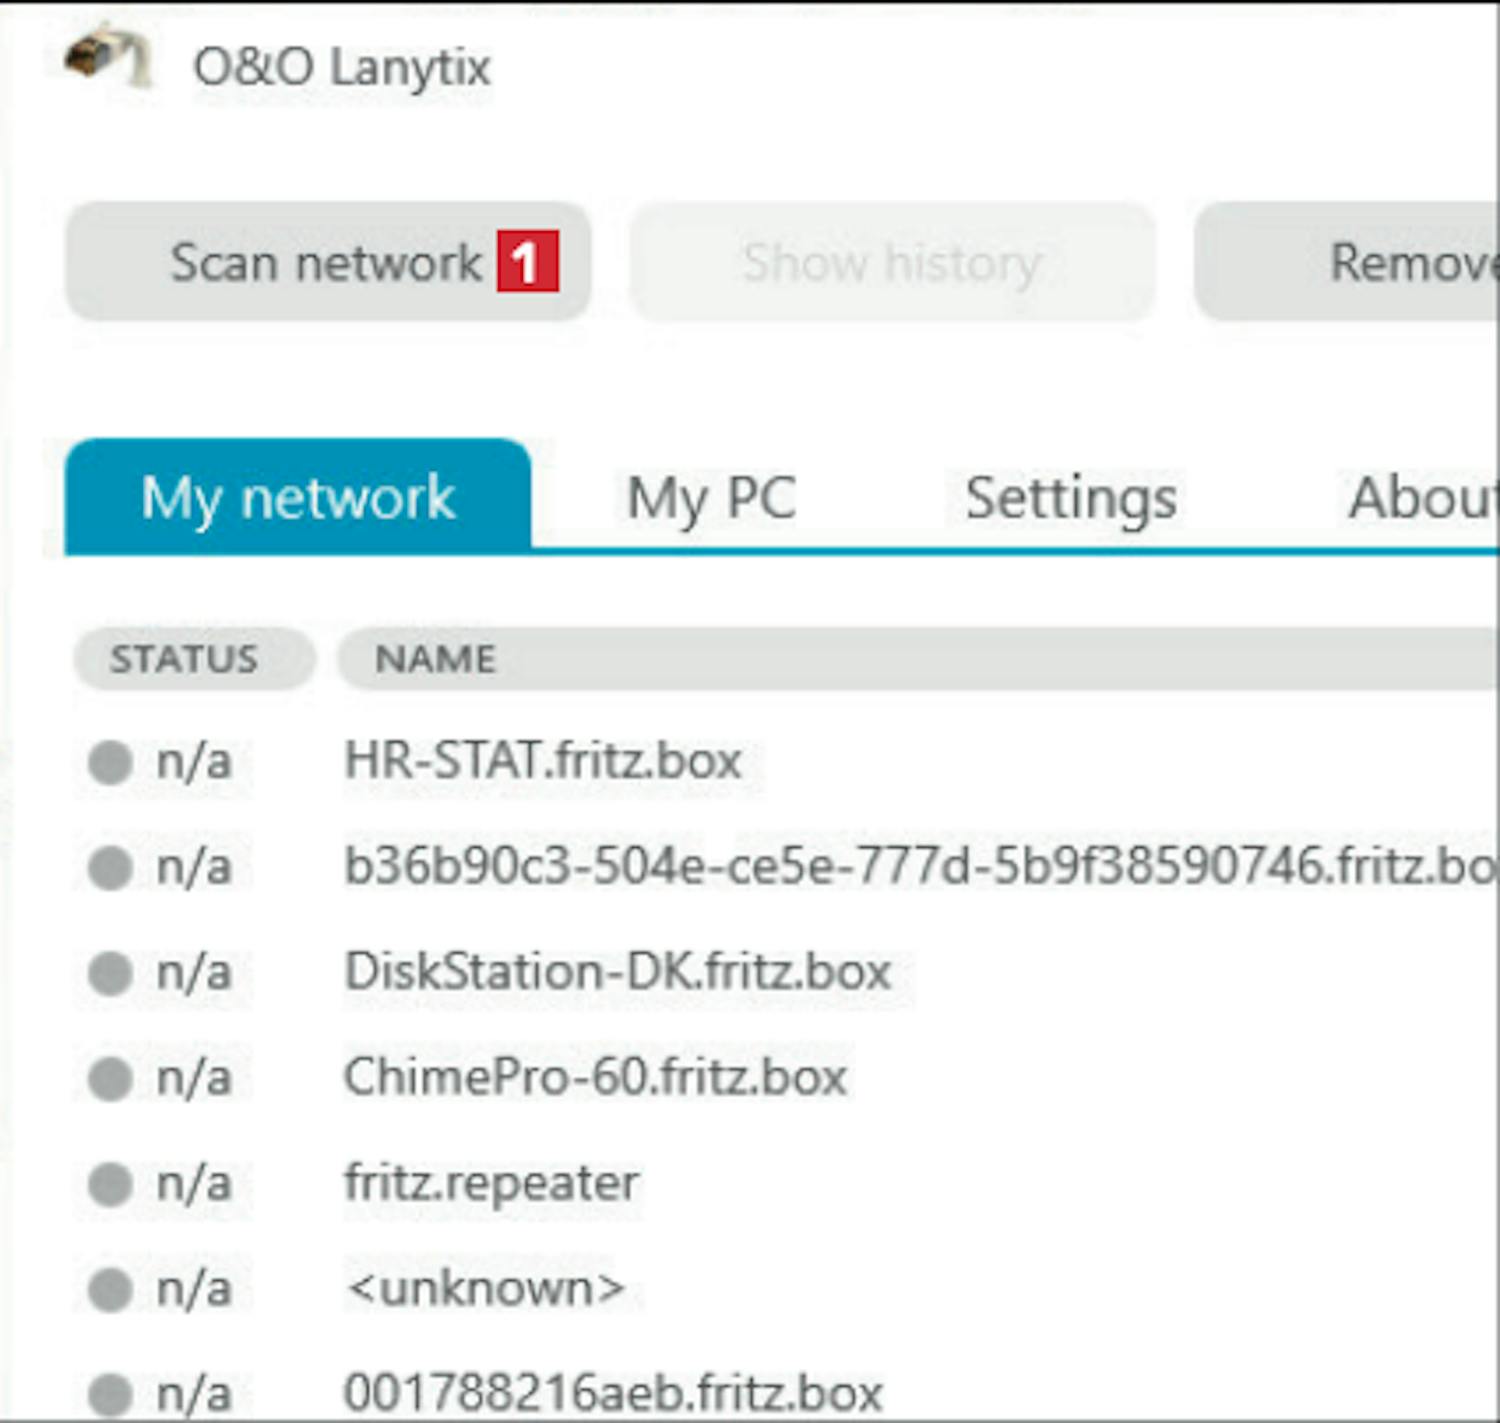Screen dimensions: 1500x1423
Task: Click the gray status dot for HR-STAT.fritz.box
Action: click(110, 762)
